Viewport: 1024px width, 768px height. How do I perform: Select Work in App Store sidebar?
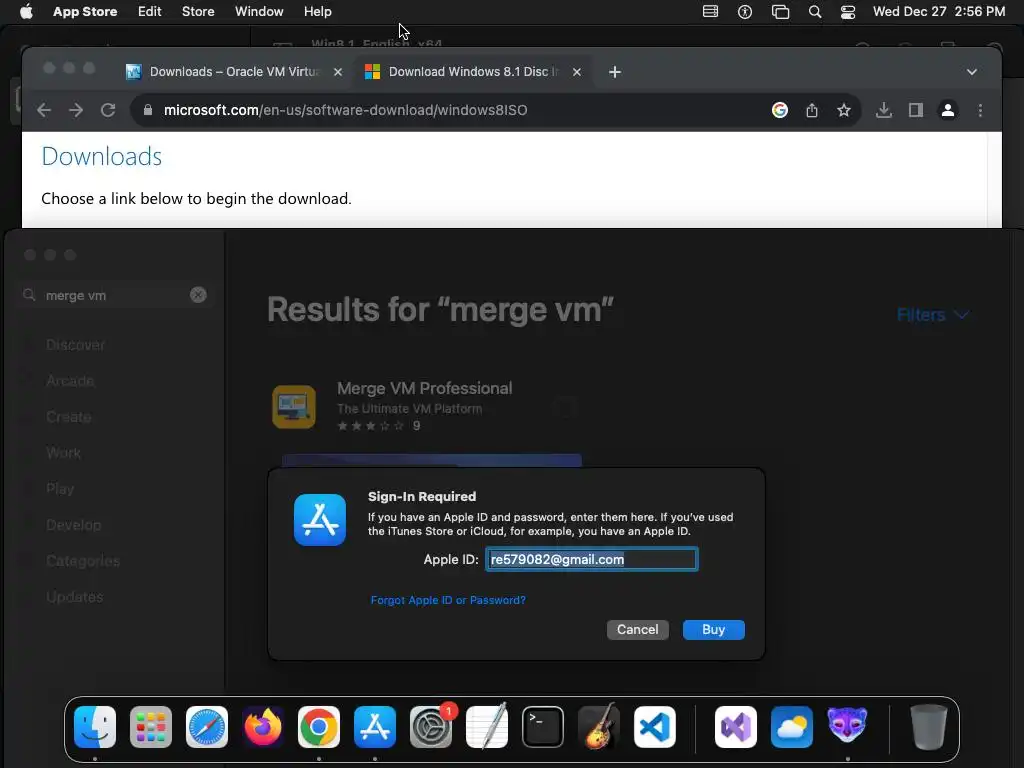pyautogui.click(x=63, y=453)
